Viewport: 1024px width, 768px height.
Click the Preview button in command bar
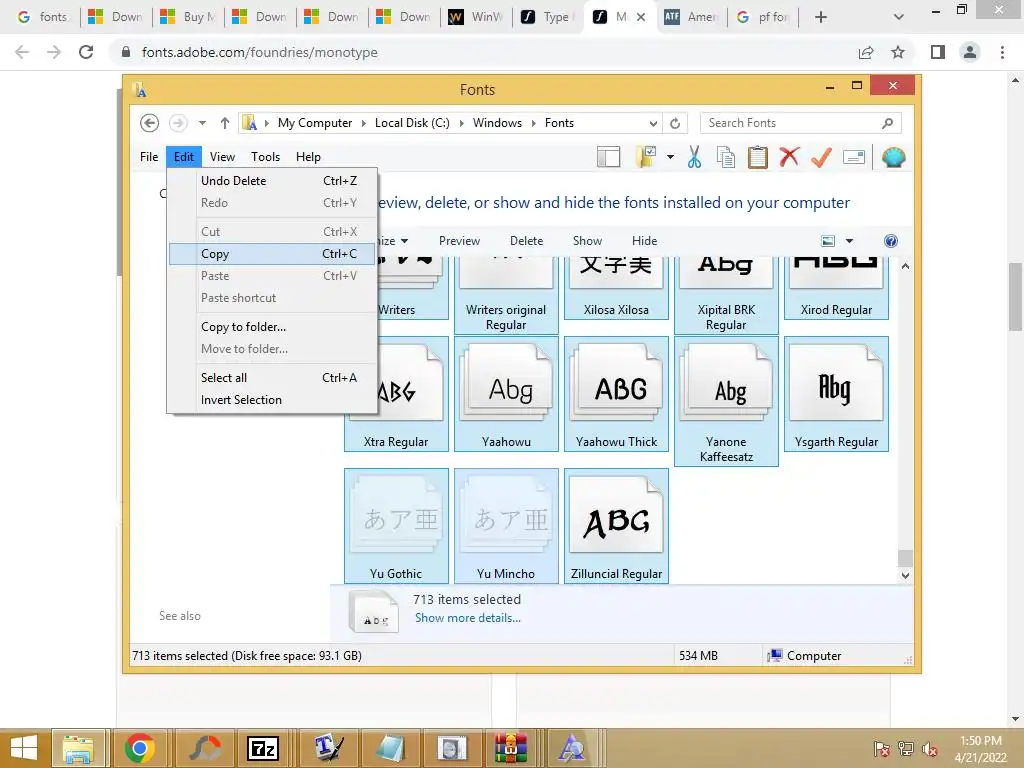click(459, 241)
